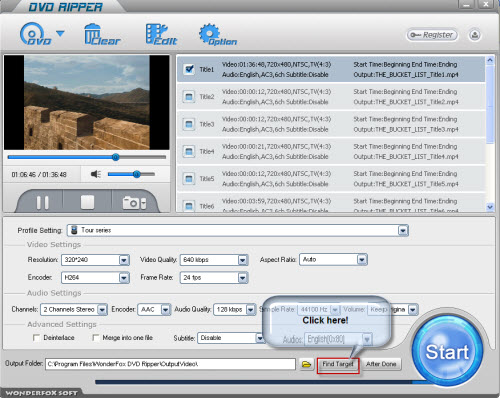The height and width of the screenshot is (398, 500).
Task: Click the 01:06:46 / 01:36:48 time display
Action: [39, 174]
